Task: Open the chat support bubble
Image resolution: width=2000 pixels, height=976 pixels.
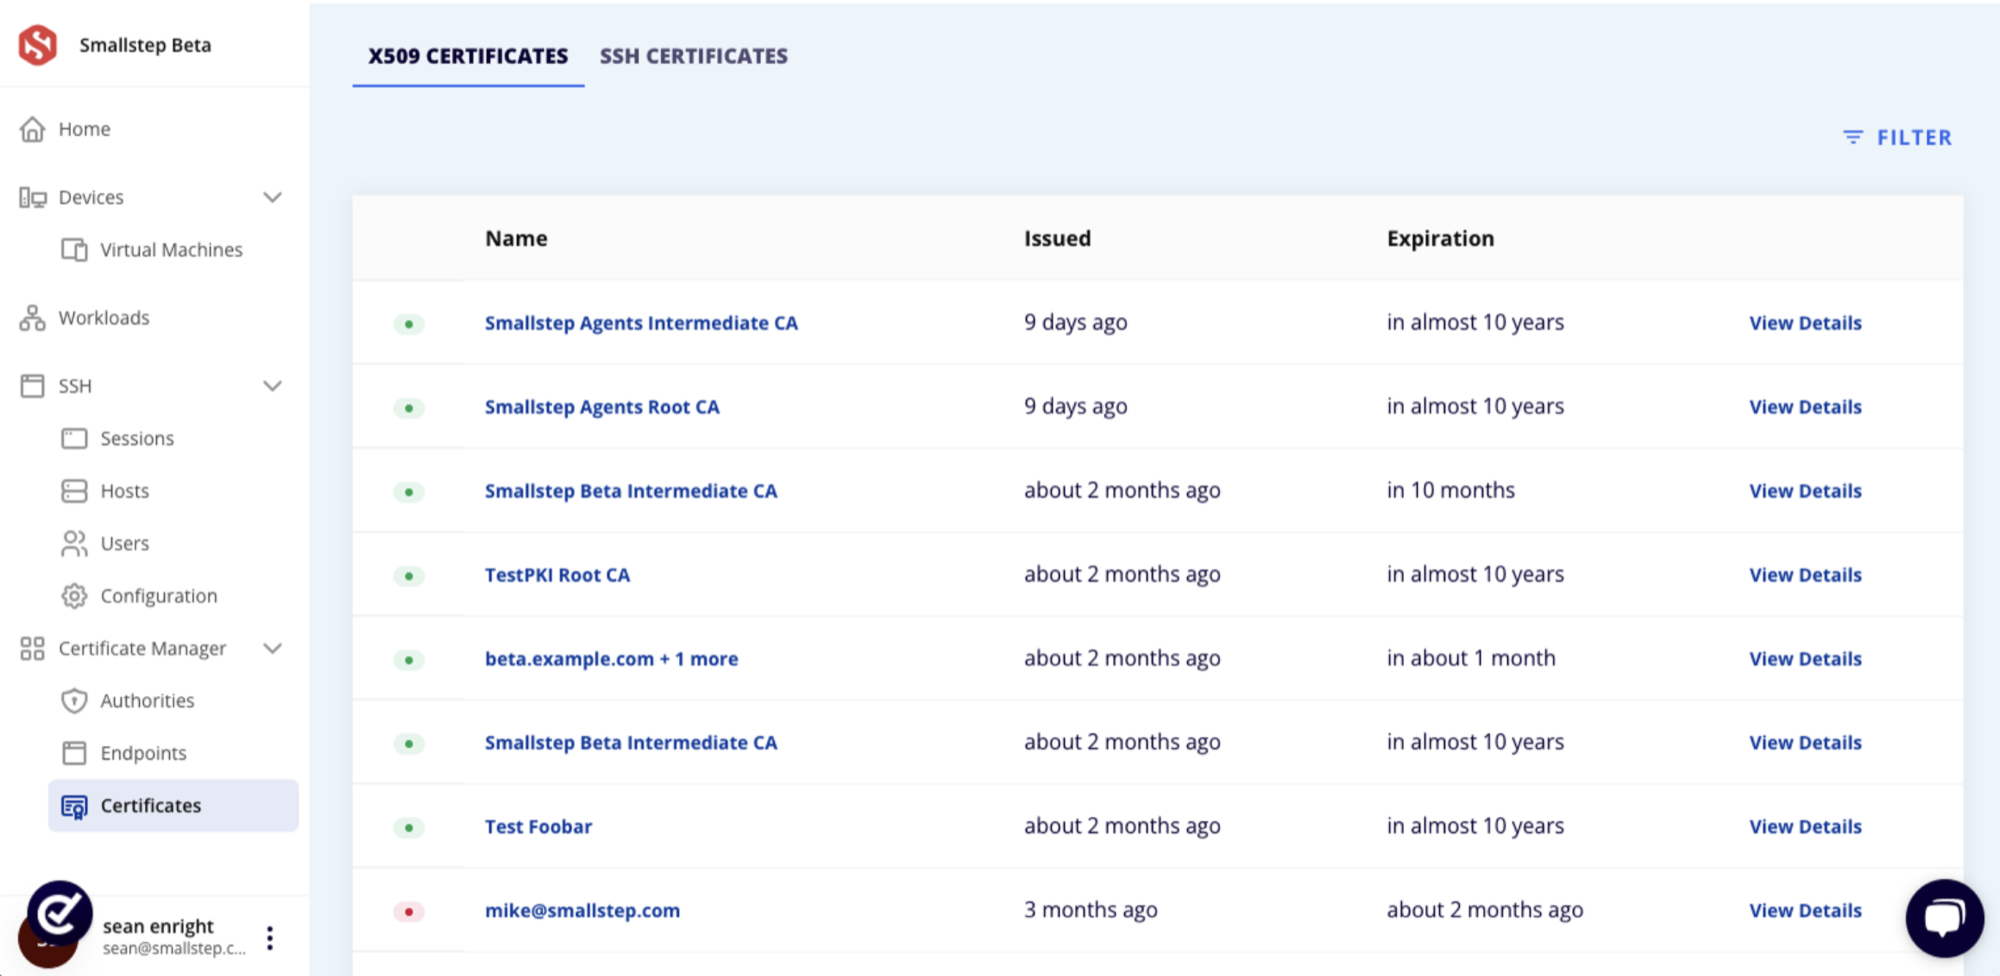Action: pyautogui.click(x=1944, y=918)
